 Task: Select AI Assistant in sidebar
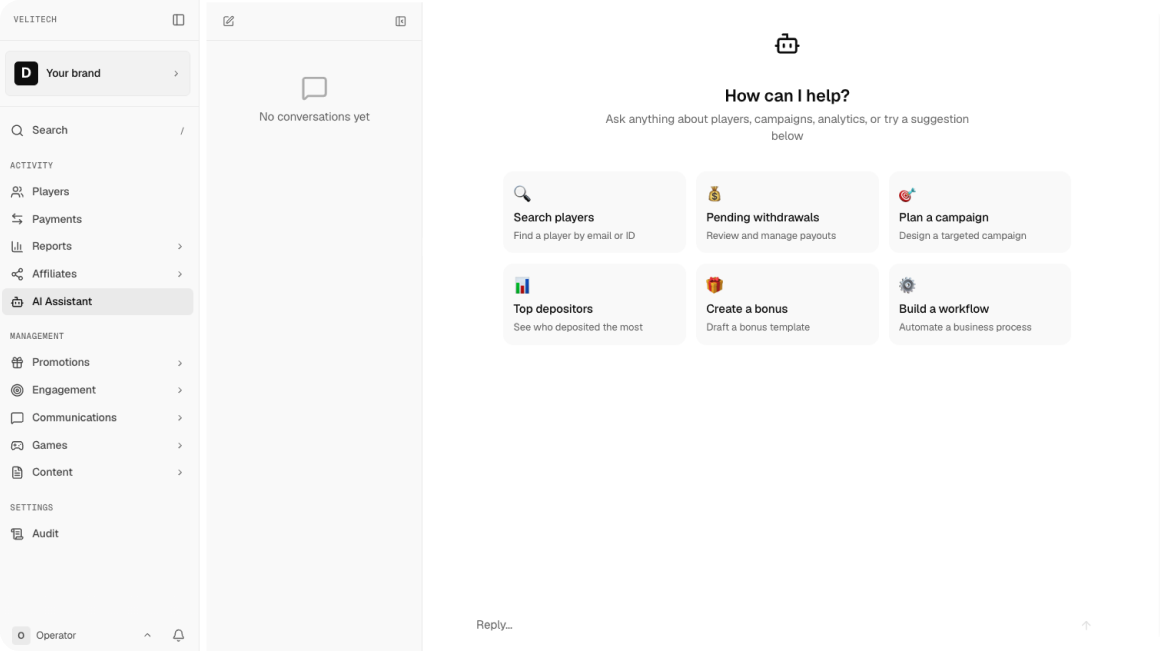pos(98,302)
